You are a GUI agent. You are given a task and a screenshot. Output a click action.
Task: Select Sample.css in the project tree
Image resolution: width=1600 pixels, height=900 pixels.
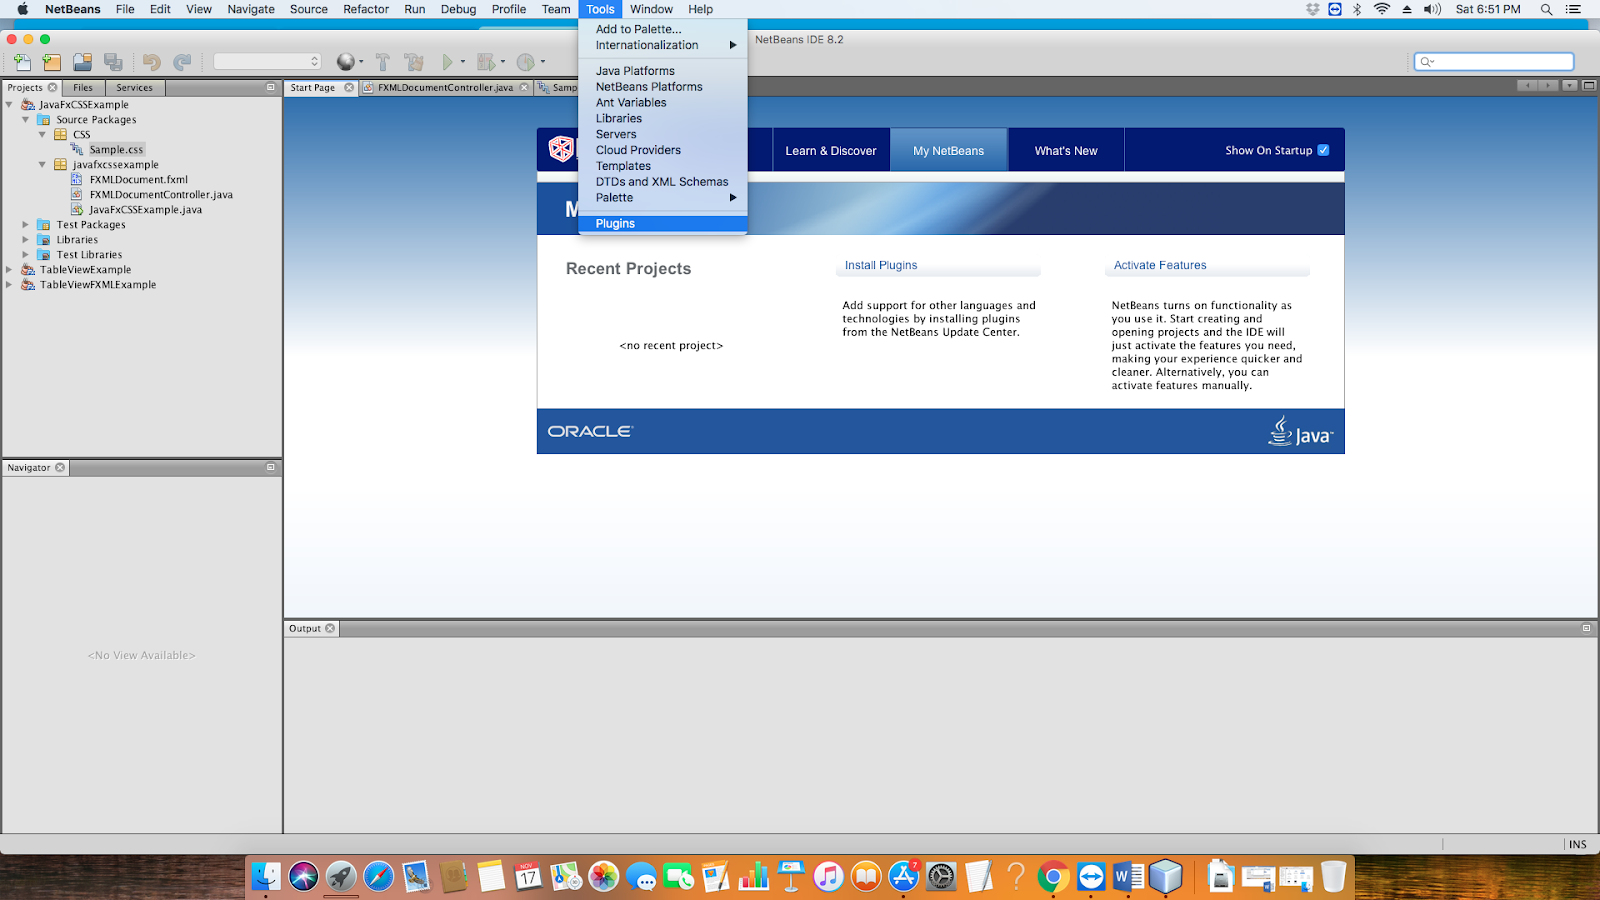[116, 149]
